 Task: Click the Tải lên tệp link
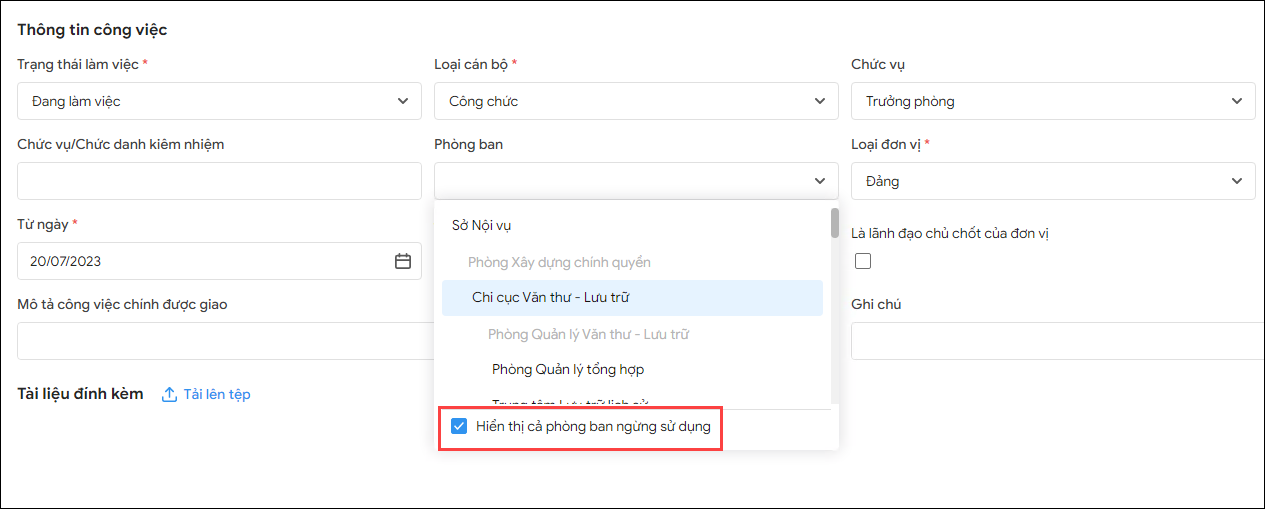[217, 394]
